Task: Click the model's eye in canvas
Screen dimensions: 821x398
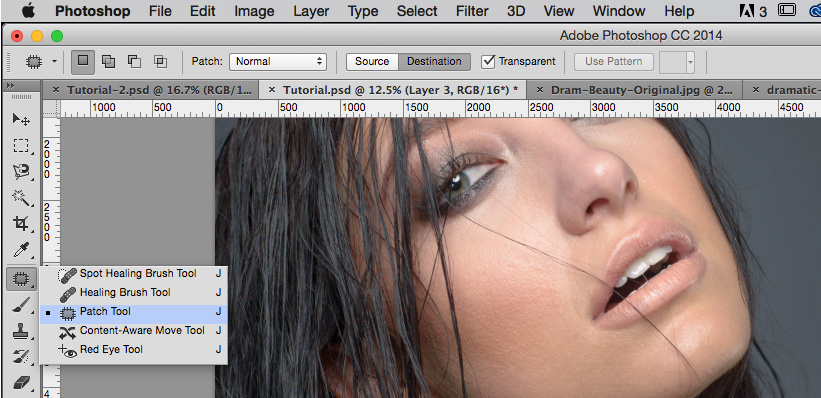Action: 463,183
